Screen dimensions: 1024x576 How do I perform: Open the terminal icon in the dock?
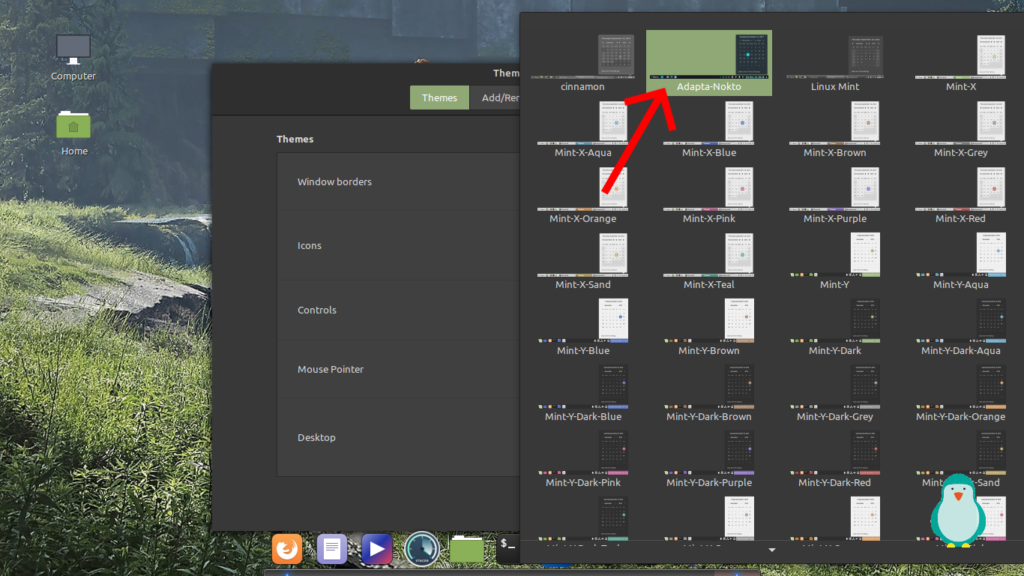(x=509, y=547)
